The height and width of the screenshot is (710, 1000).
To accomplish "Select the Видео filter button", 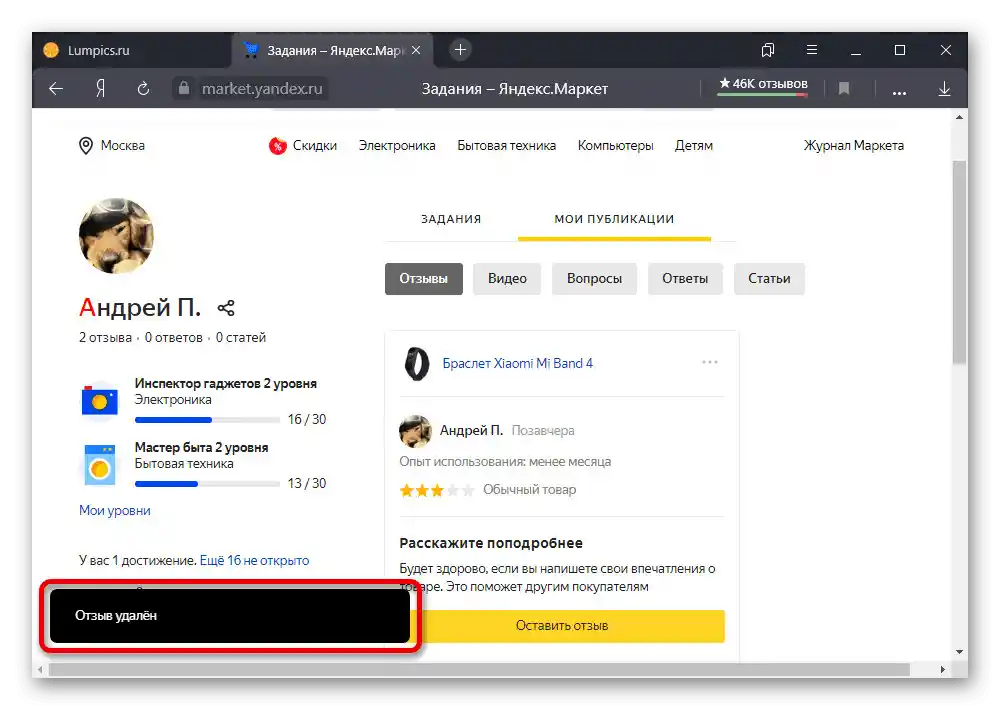I will click(507, 279).
